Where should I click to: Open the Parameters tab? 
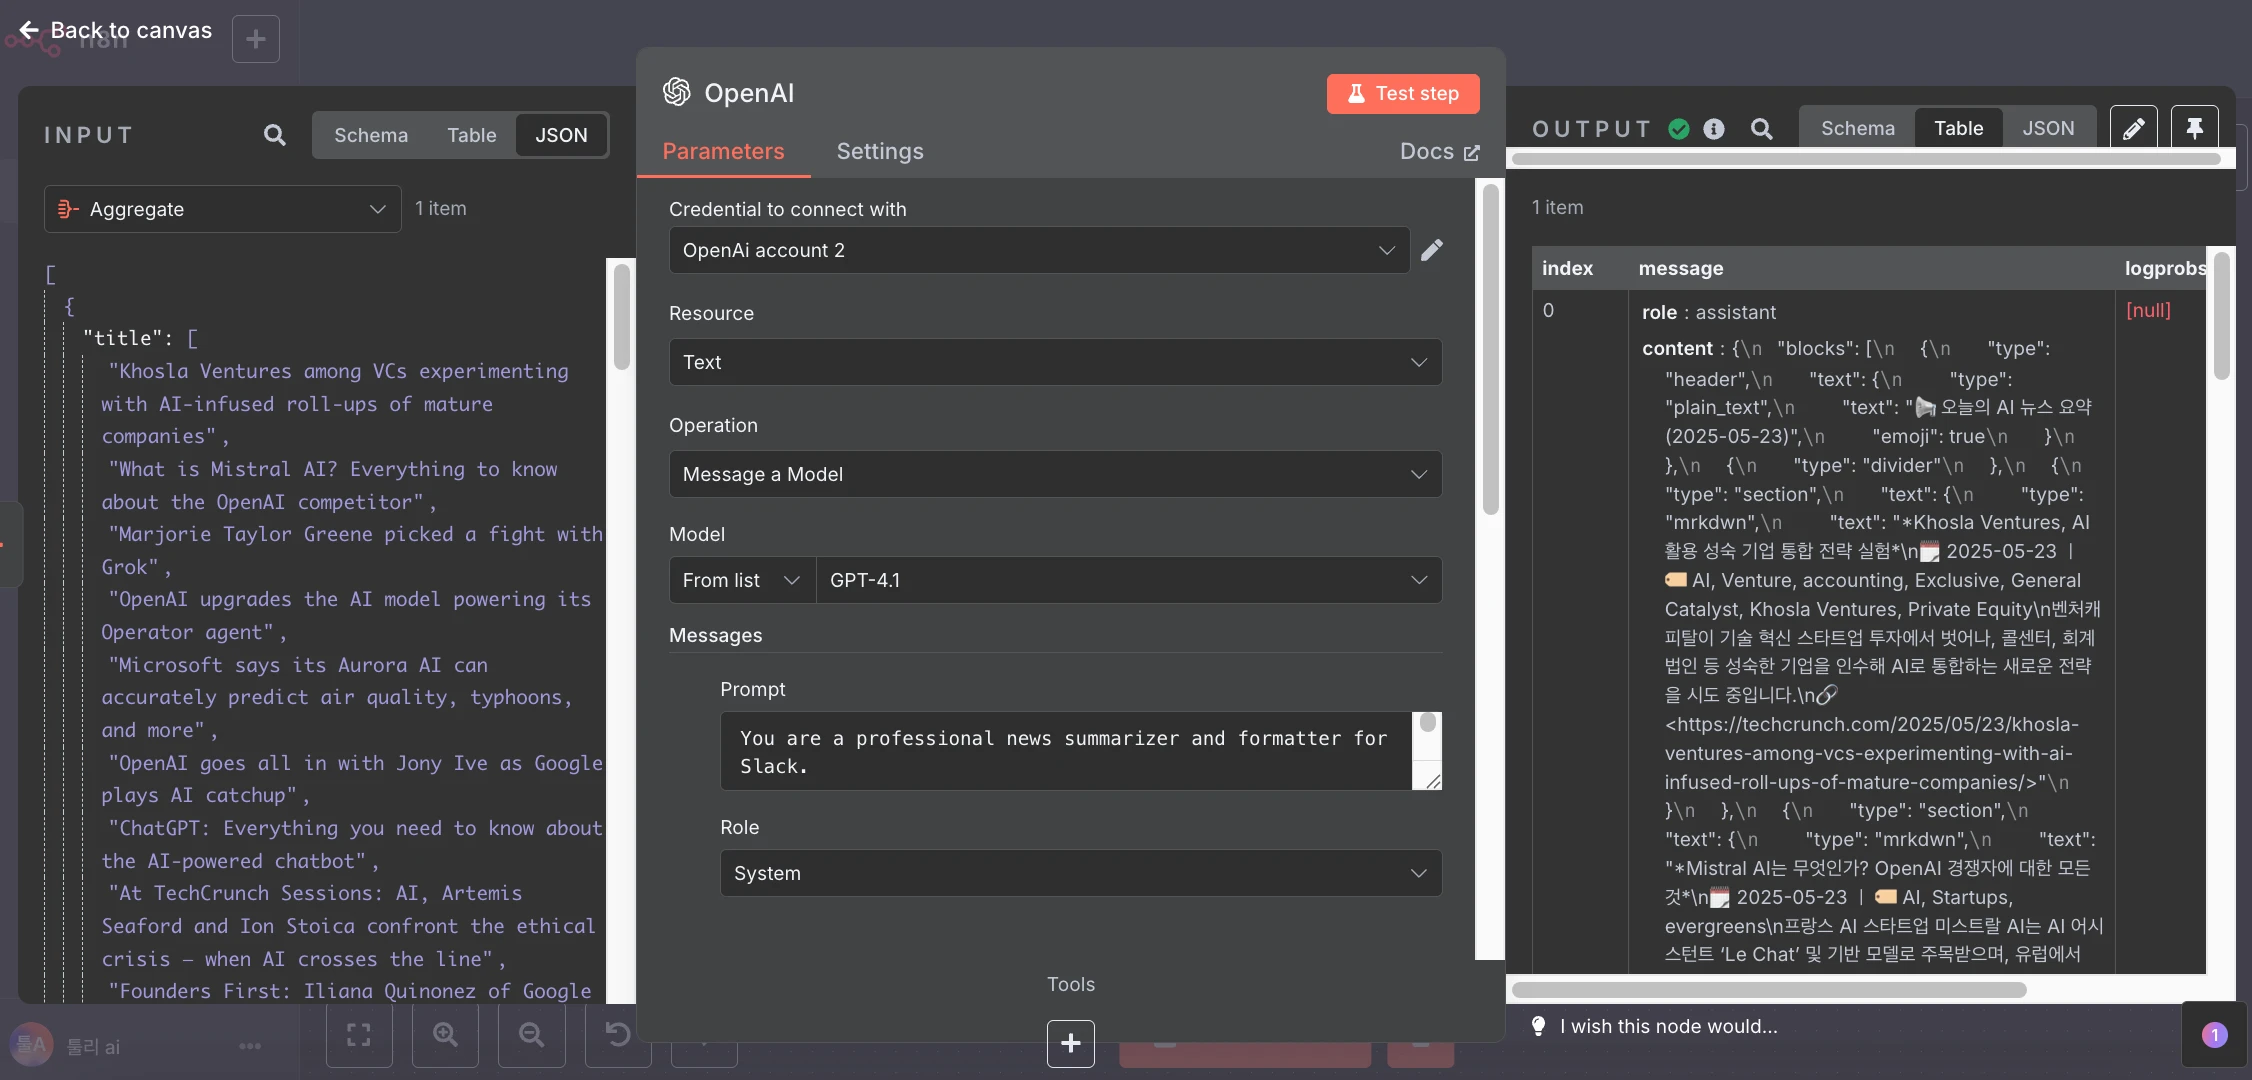(723, 151)
